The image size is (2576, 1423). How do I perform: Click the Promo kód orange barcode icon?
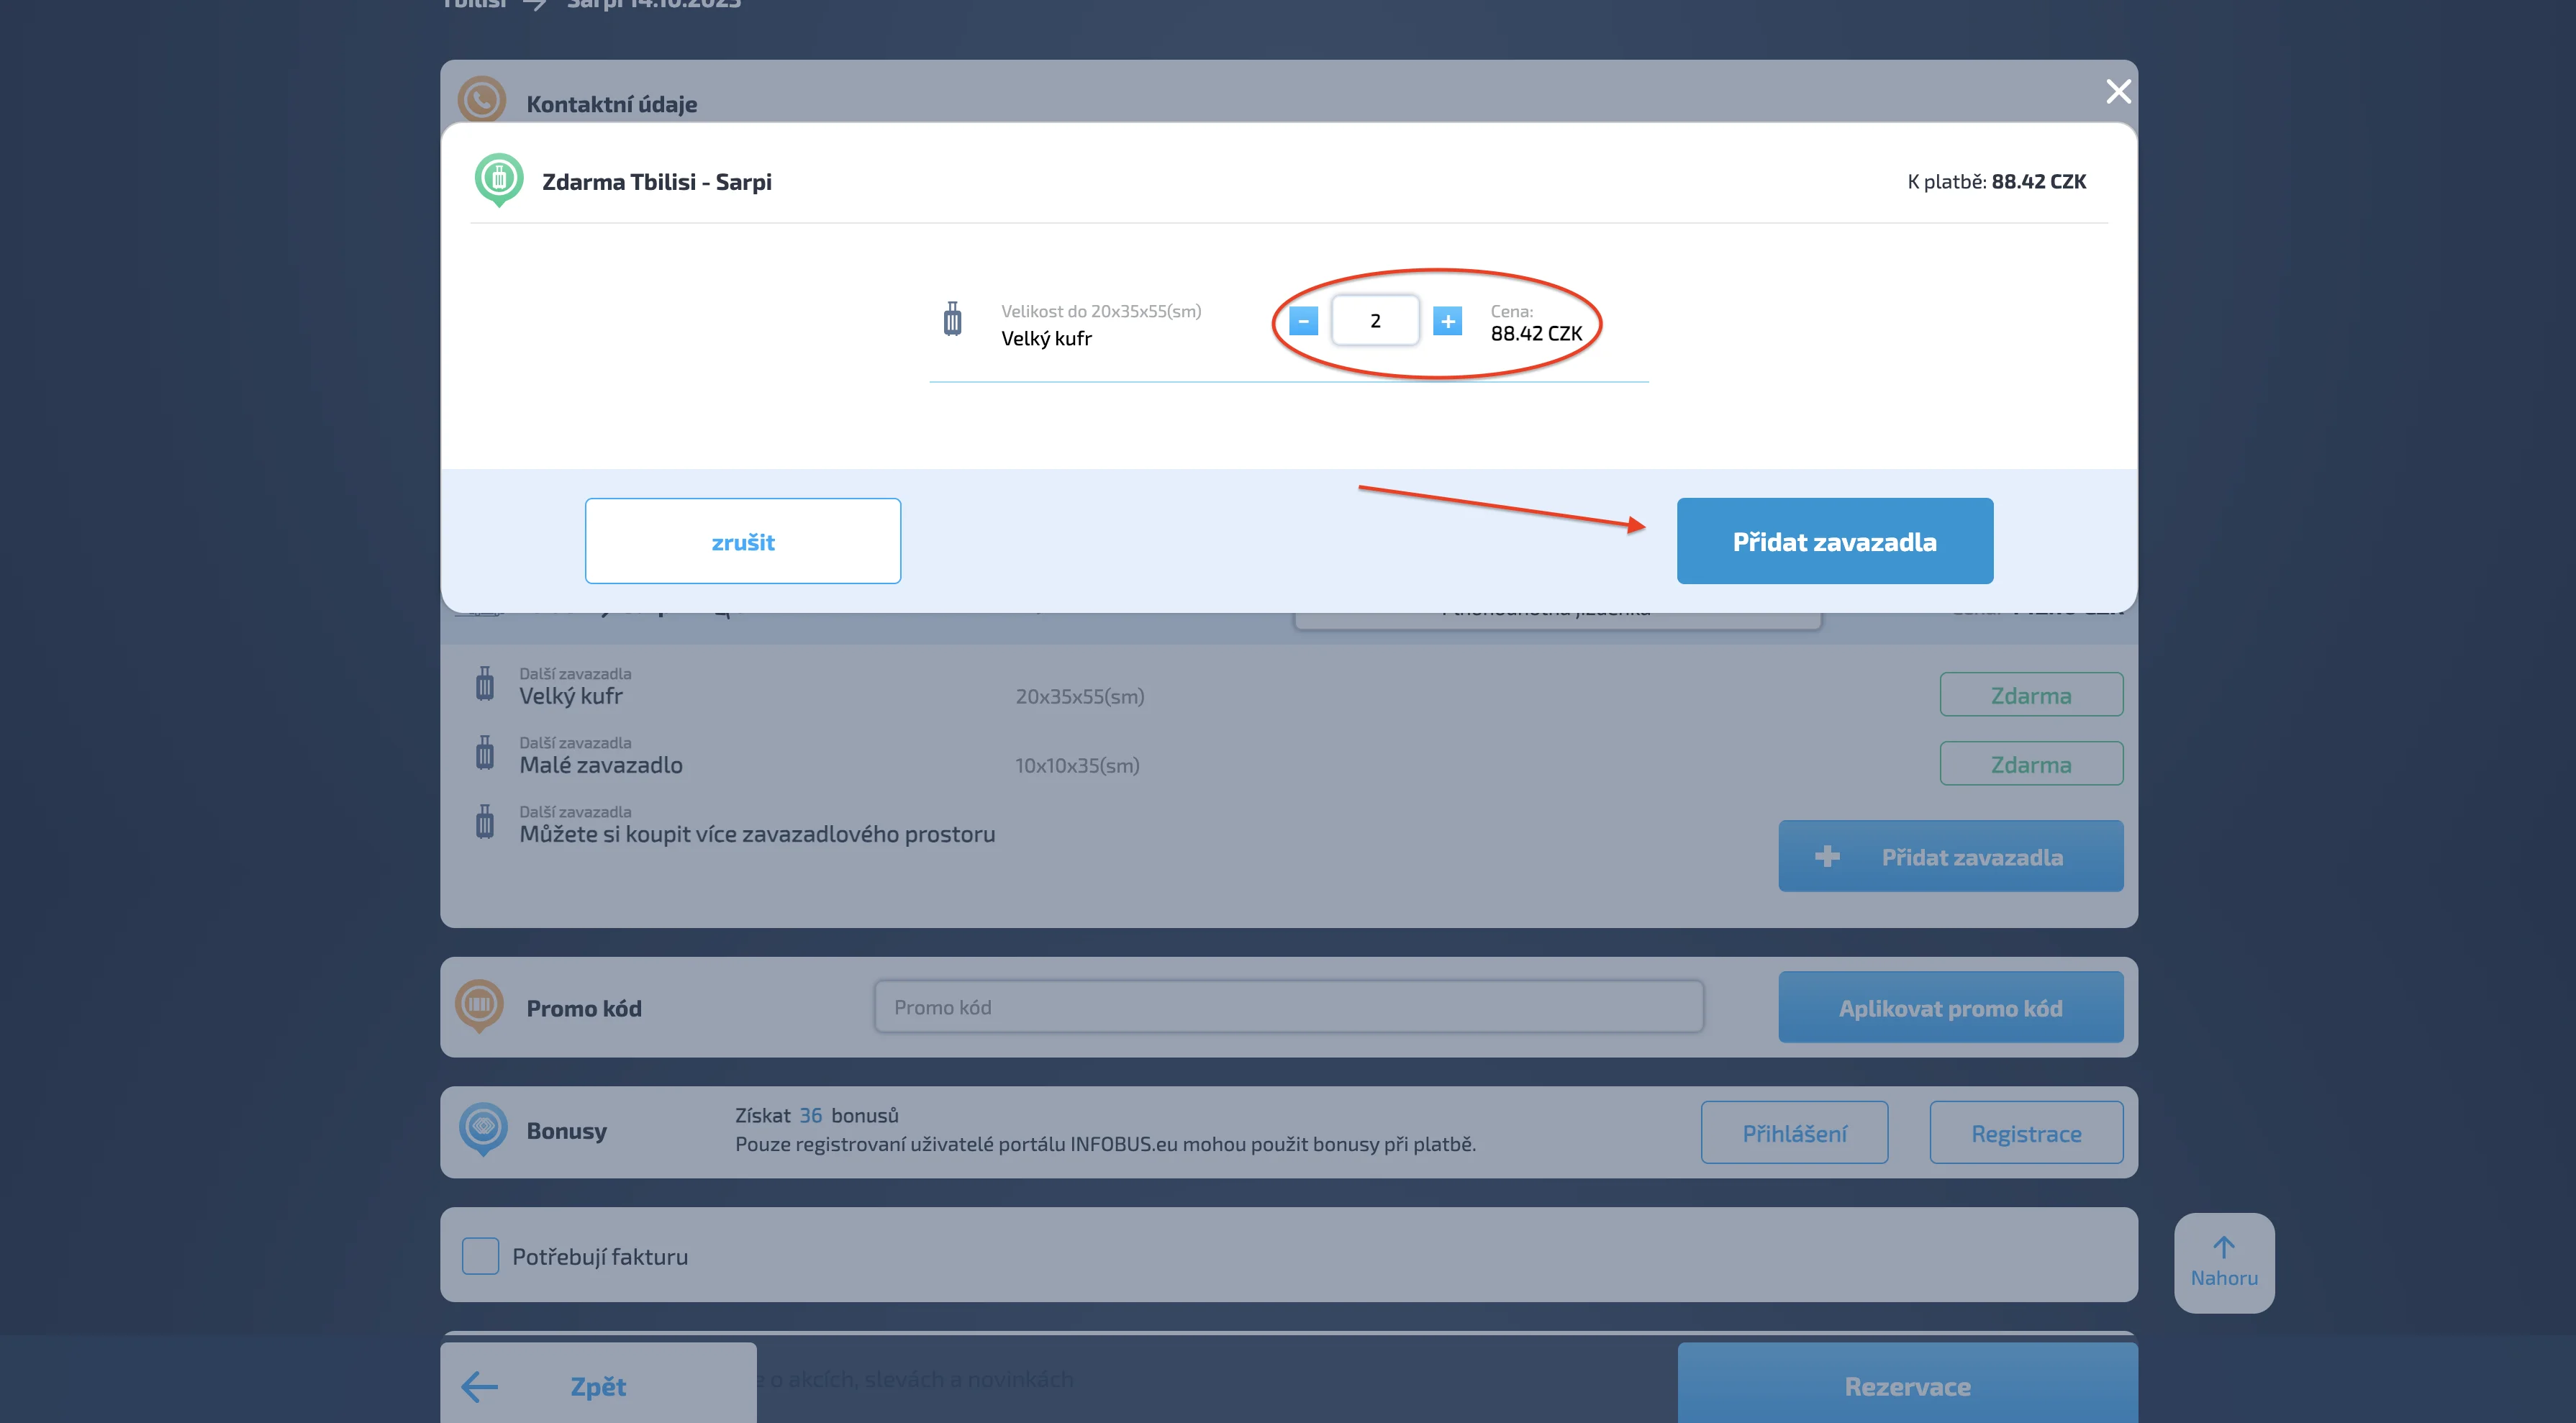coord(480,1004)
